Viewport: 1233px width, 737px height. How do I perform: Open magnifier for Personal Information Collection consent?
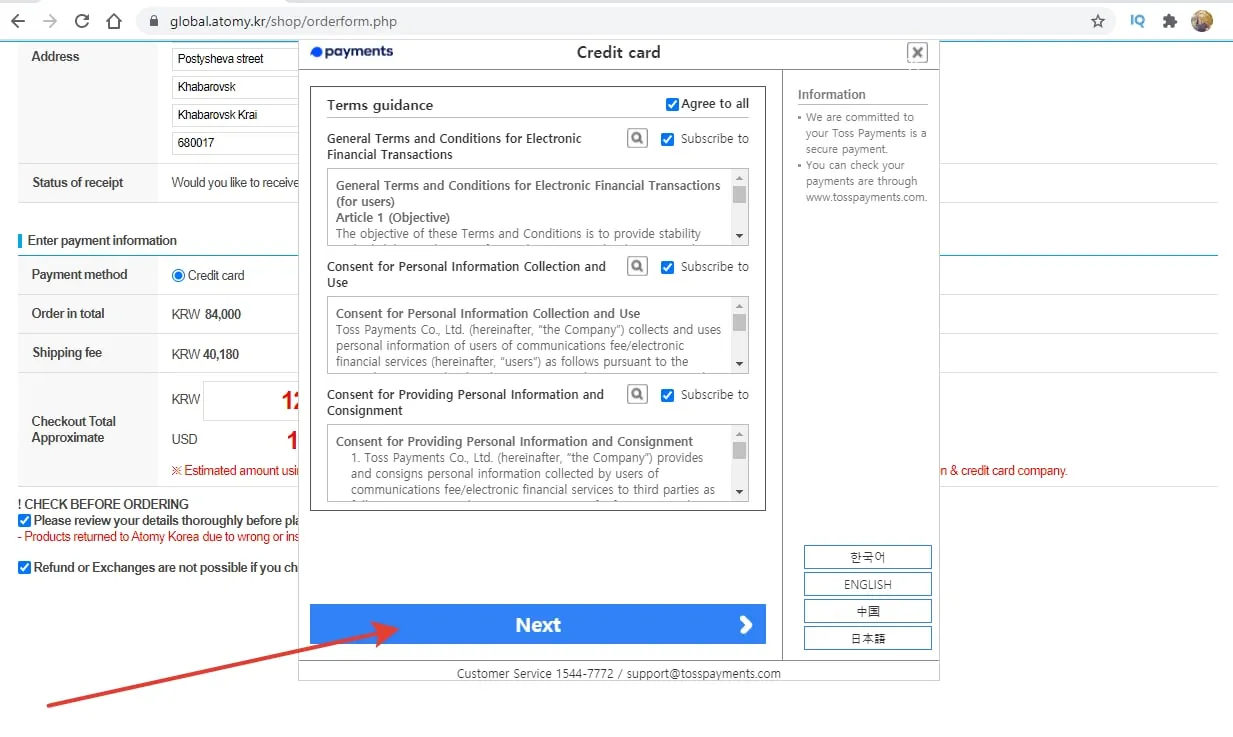(x=637, y=266)
